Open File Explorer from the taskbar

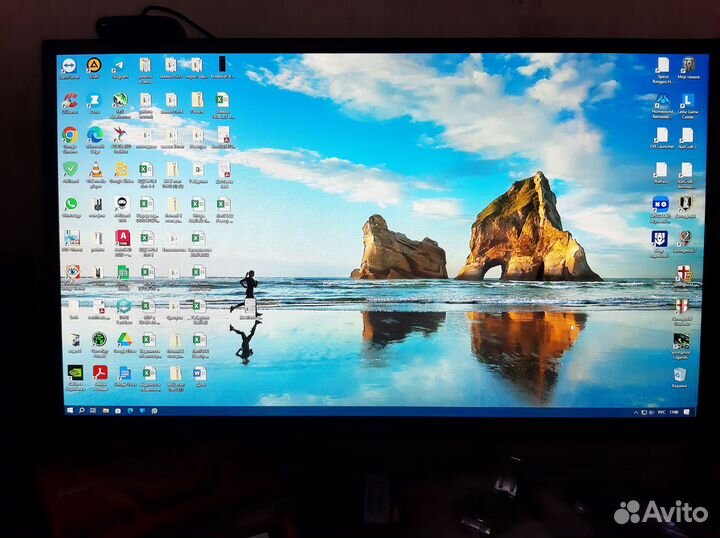[x=106, y=410]
